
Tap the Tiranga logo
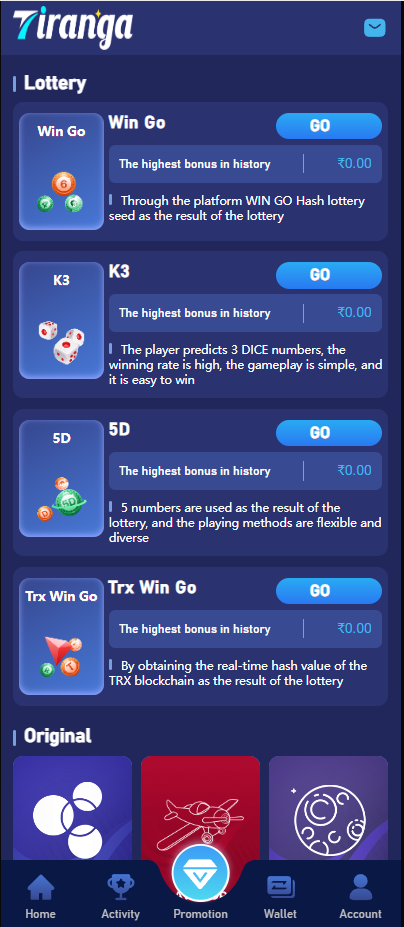73,28
